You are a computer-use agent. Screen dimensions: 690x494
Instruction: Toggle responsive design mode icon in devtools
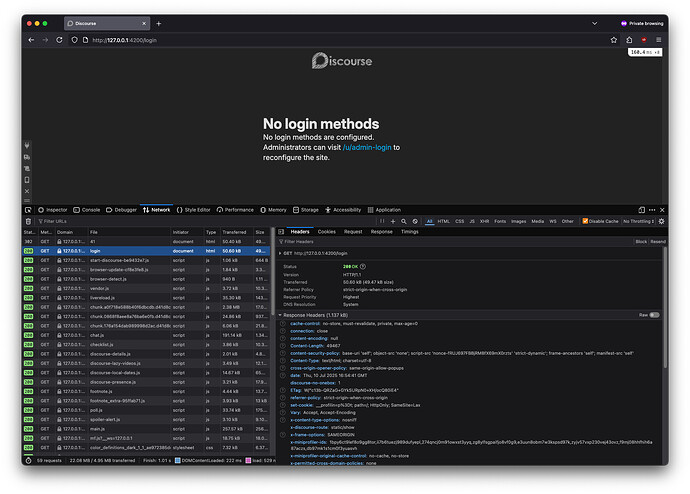pyautogui.click(x=642, y=210)
